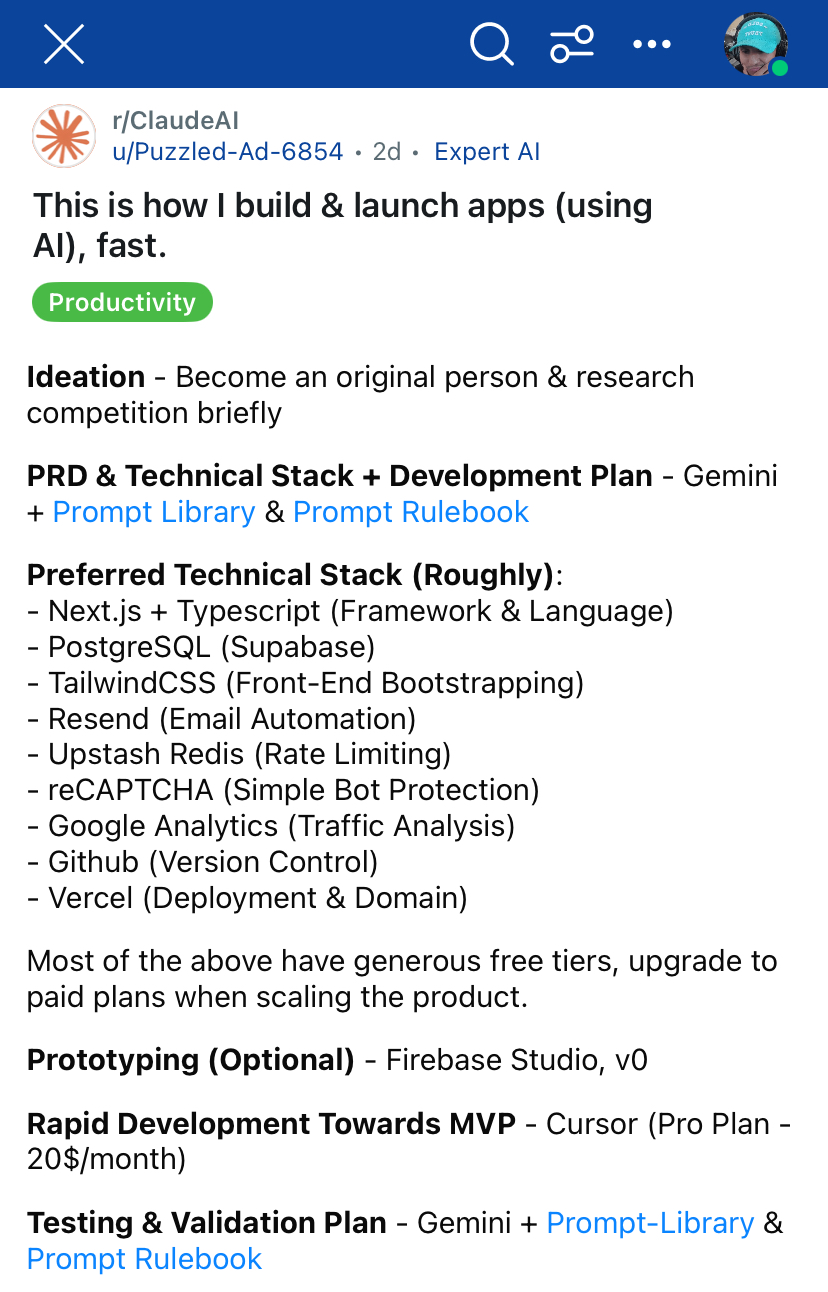Tap the 2d post timestamp

[x=387, y=152]
